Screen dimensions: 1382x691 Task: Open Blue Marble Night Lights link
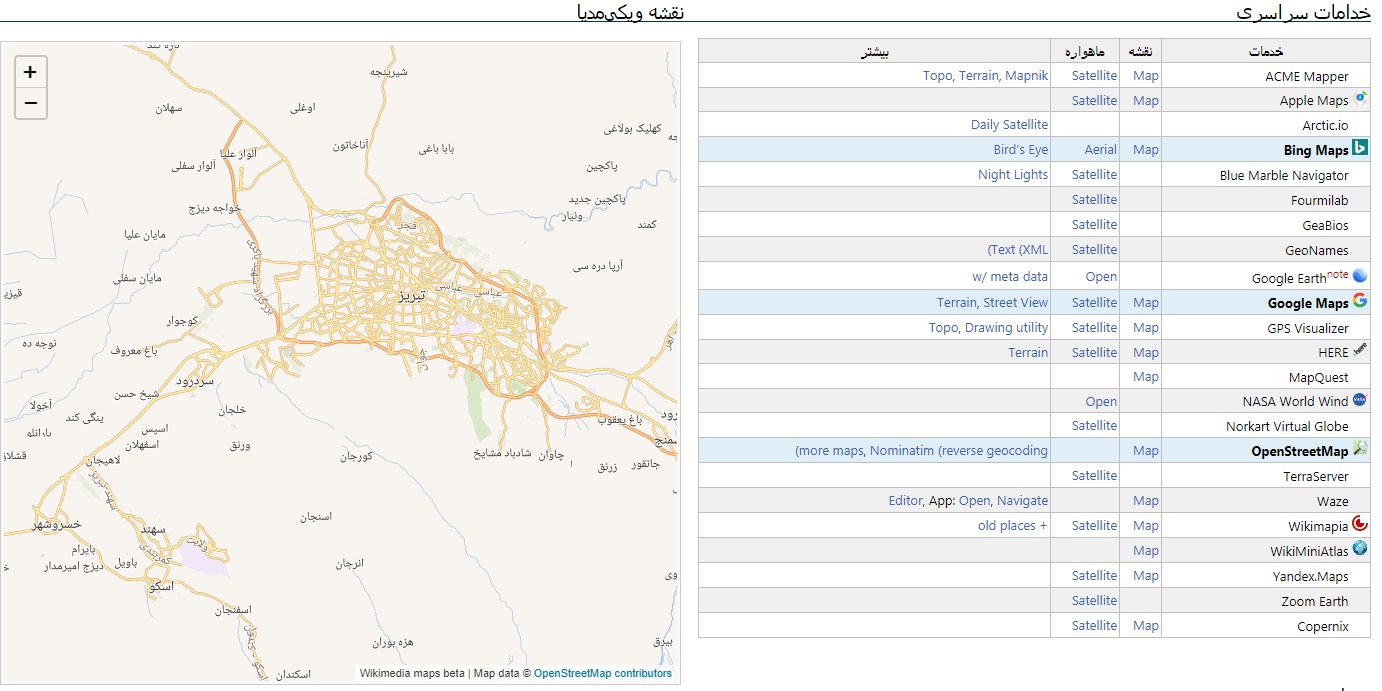1013,175
